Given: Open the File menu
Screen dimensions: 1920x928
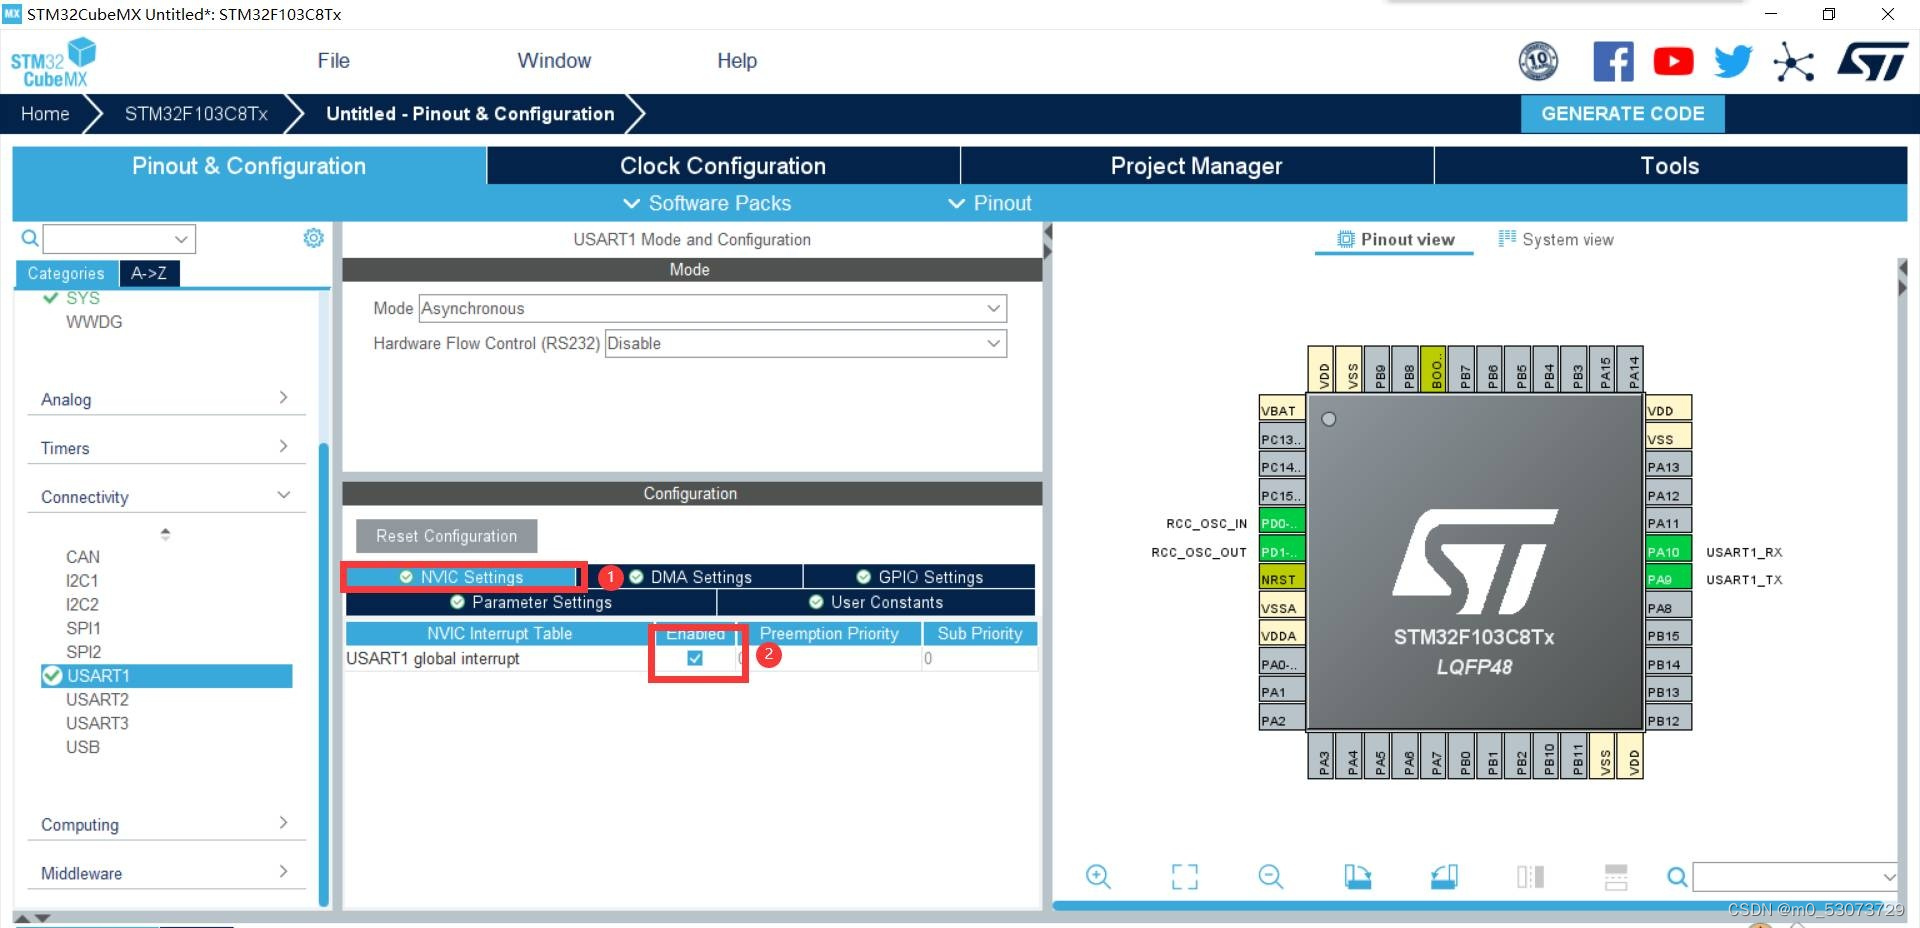Looking at the screenshot, I should (x=333, y=61).
